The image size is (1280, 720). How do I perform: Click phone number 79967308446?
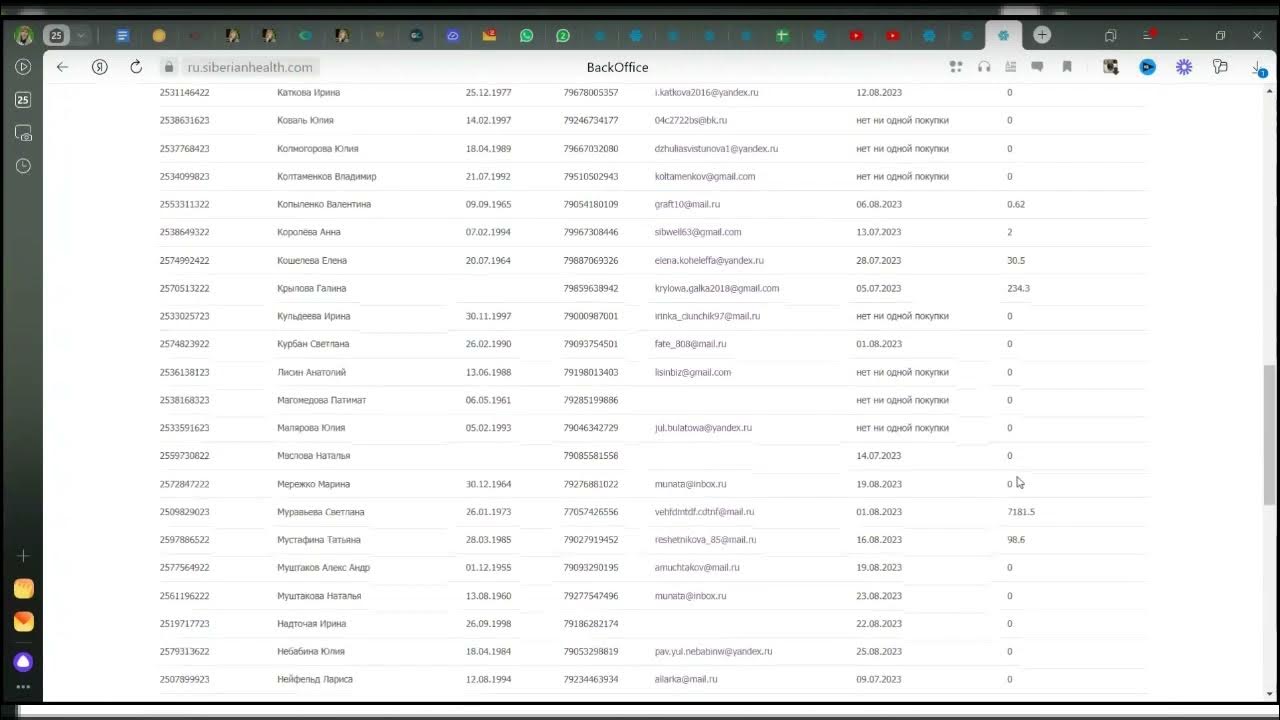[591, 232]
